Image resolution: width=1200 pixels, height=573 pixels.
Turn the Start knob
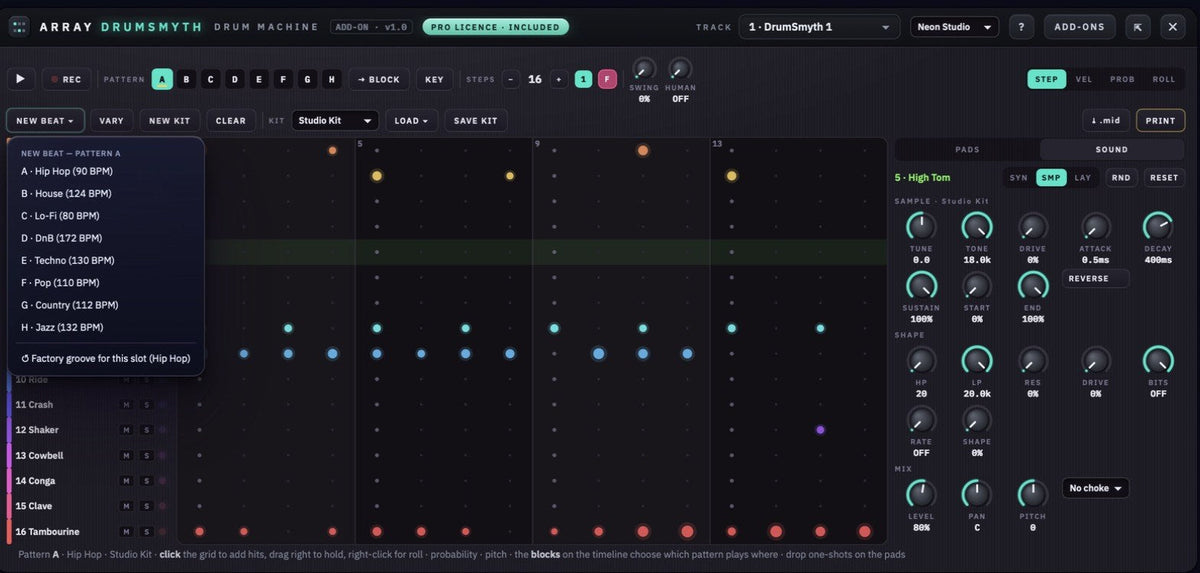pyautogui.click(x=977, y=286)
